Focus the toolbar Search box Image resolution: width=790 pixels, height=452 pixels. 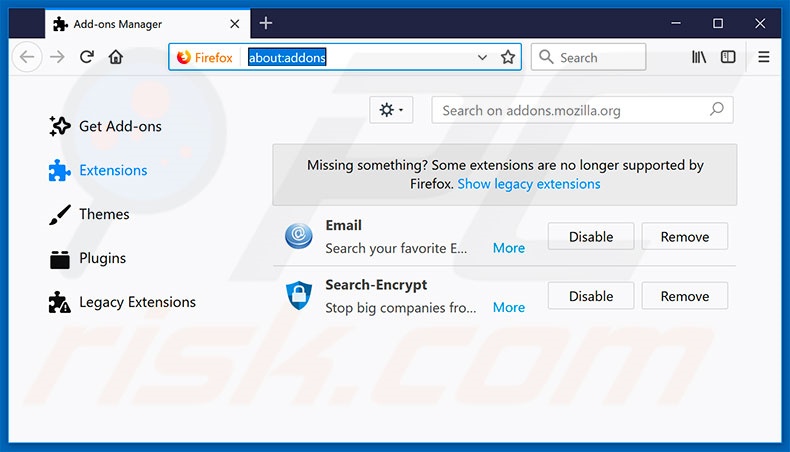tap(588, 57)
